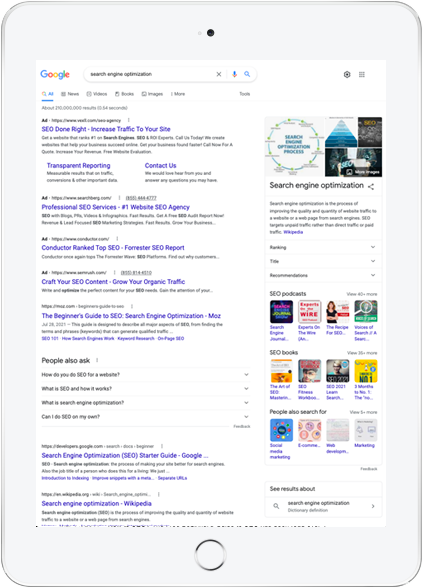Open the search Tools button
The image size is (423, 588).
244,94
